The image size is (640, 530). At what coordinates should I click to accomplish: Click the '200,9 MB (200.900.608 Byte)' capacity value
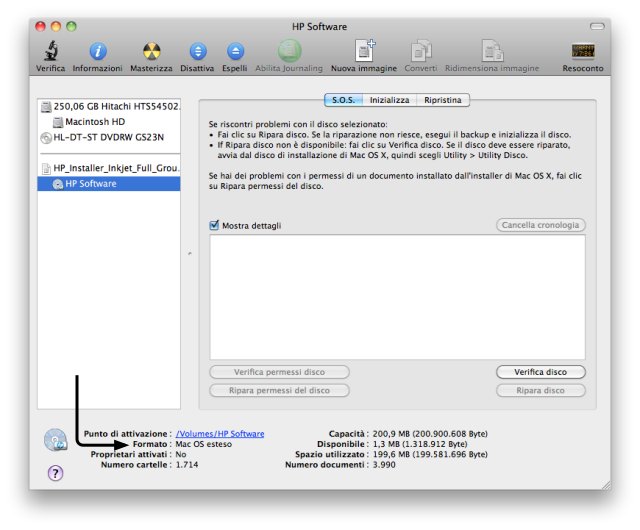(x=430, y=434)
